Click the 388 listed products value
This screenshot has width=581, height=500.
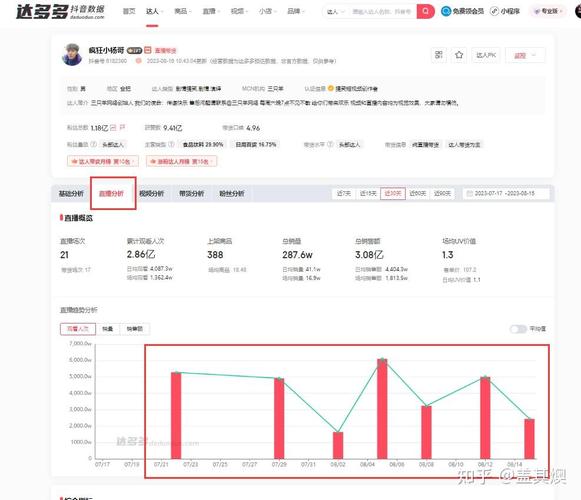pyautogui.click(x=215, y=255)
